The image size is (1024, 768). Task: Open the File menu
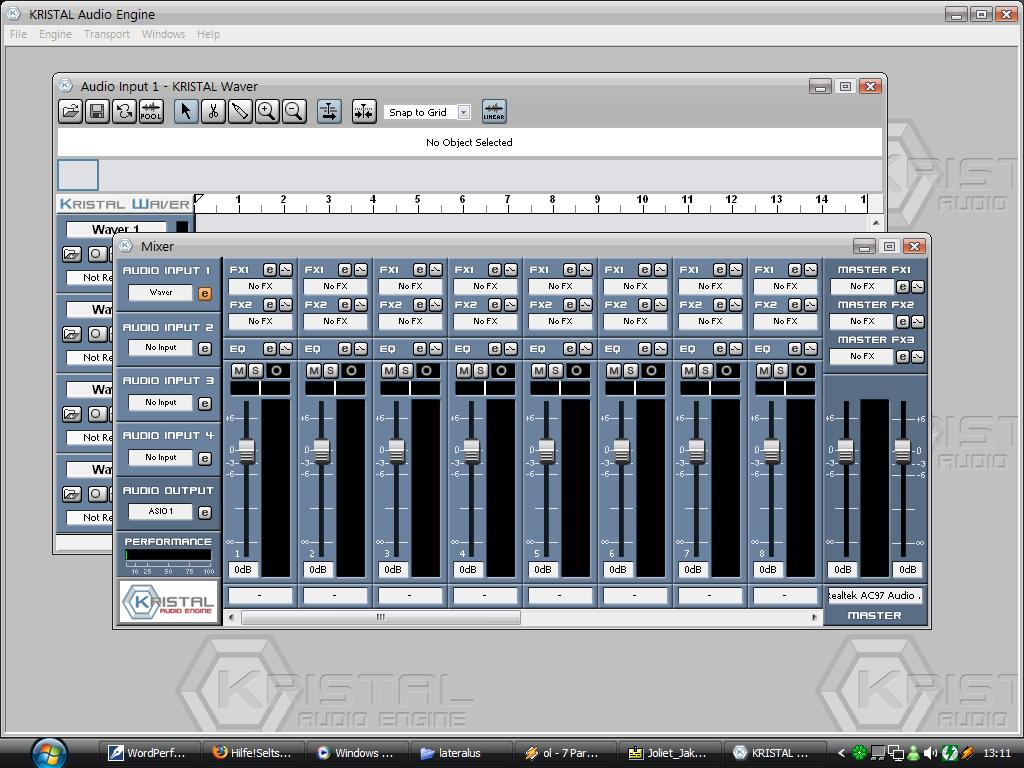point(18,34)
